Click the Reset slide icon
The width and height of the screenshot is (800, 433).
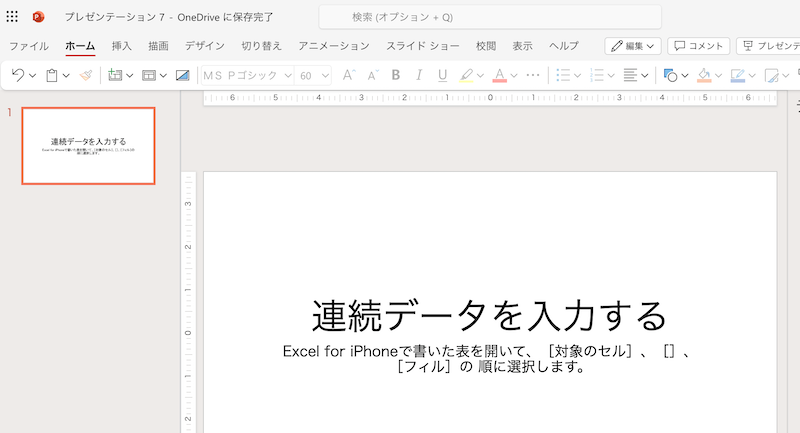coord(182,75)
